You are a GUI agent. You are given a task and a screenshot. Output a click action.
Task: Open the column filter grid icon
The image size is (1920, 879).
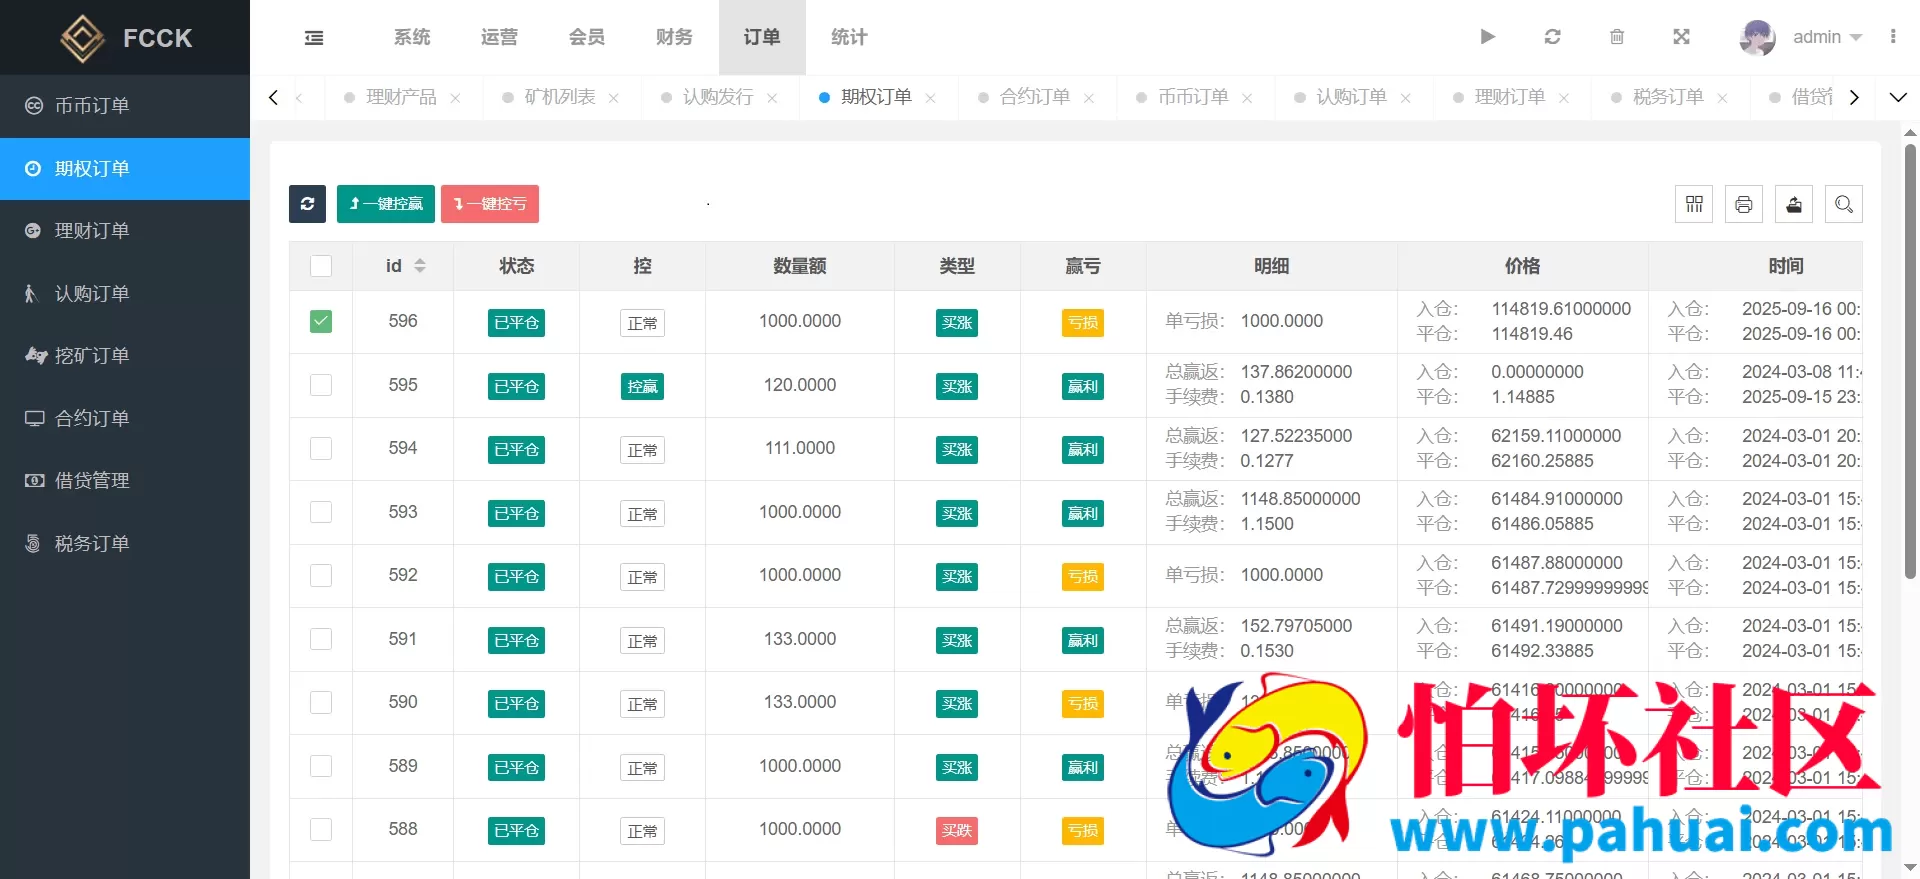tap(1694, 204)
